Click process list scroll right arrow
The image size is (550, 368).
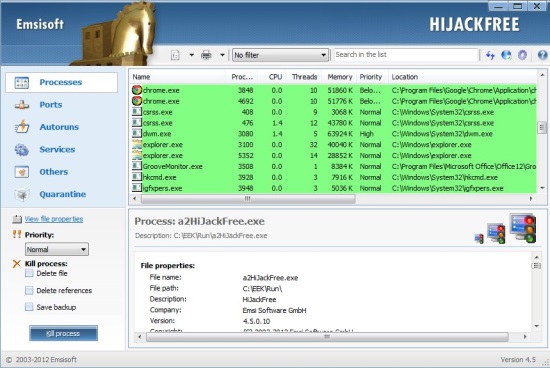pos(531,199)
